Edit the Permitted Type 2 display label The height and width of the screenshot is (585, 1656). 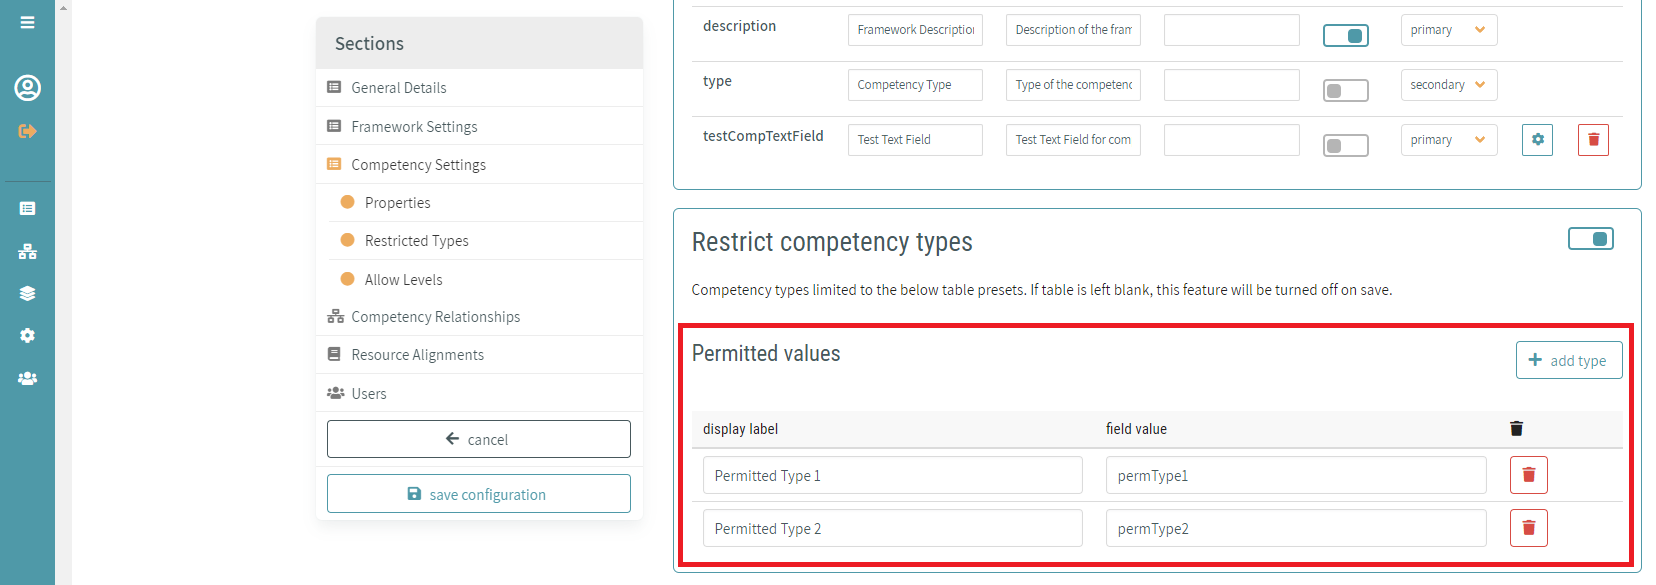[x=892, y=528]
